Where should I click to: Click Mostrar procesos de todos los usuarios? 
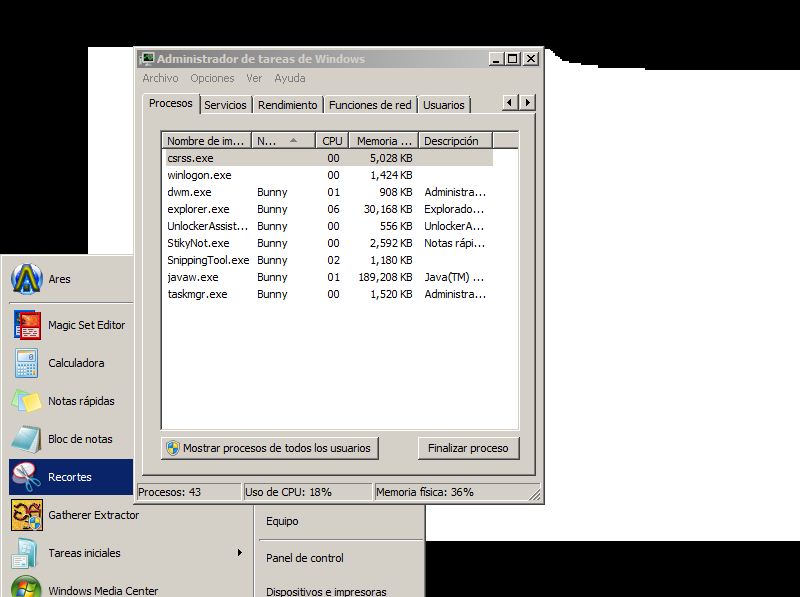coord(270,448)
